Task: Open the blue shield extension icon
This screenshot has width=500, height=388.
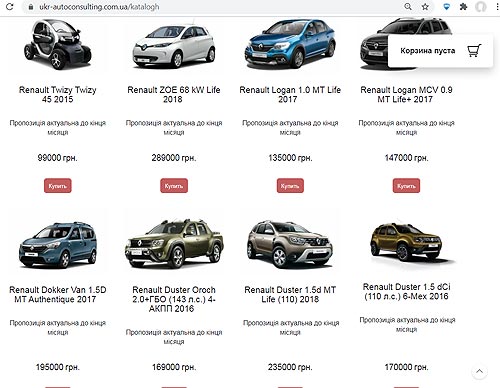Action: pyautogui.click(x=446, y=6)
